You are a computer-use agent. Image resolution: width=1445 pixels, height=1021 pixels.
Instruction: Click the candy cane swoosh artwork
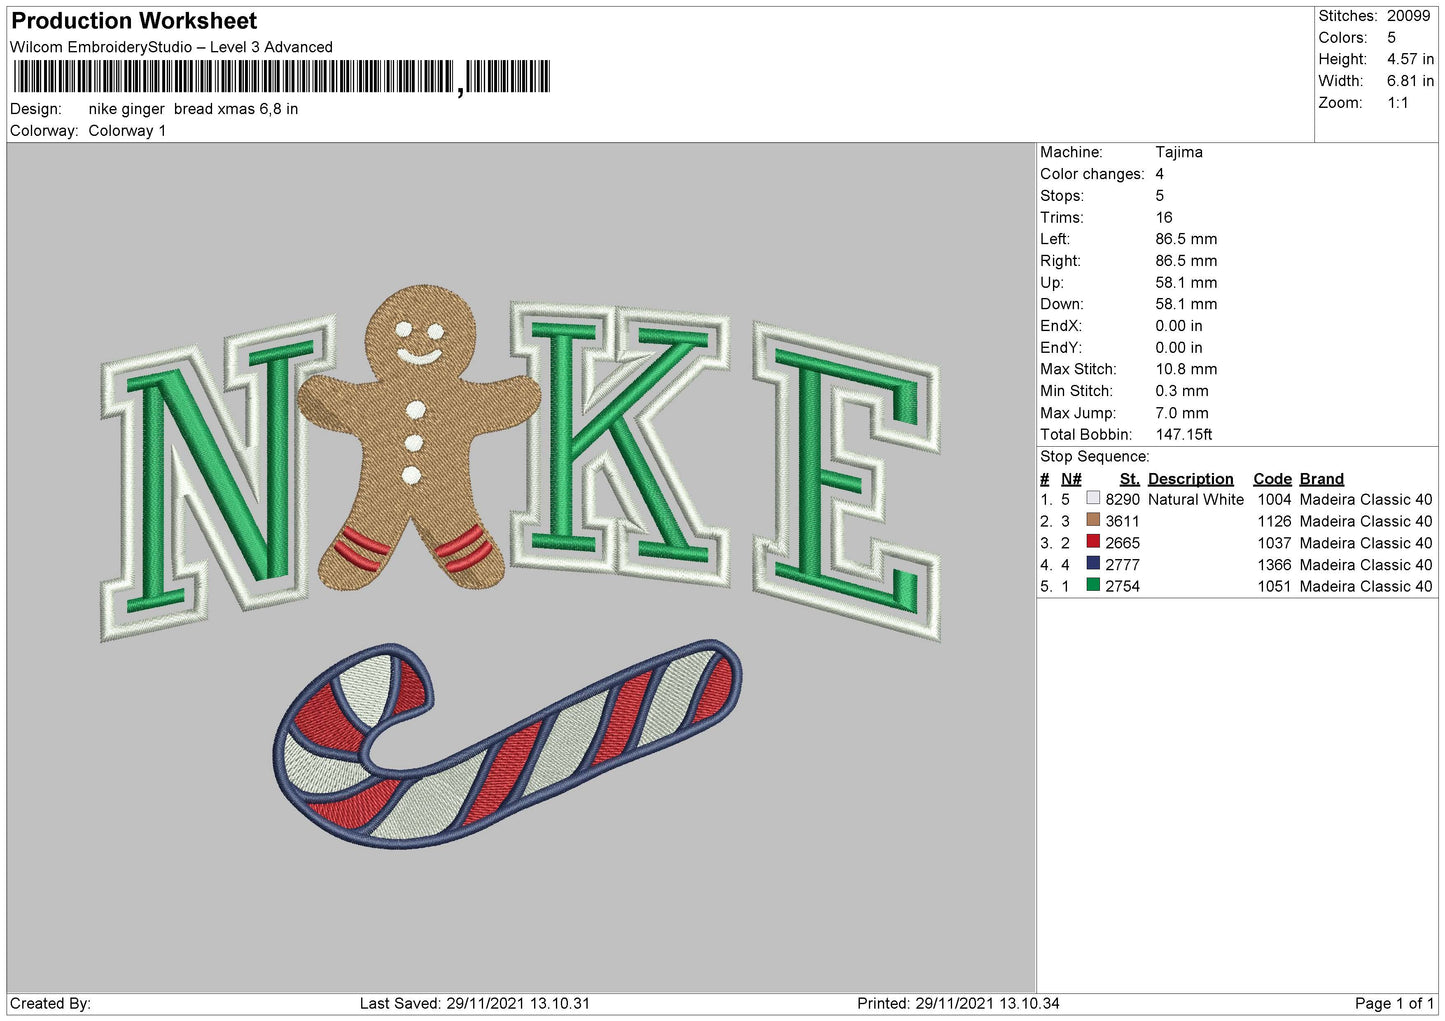tap(507, 743)
